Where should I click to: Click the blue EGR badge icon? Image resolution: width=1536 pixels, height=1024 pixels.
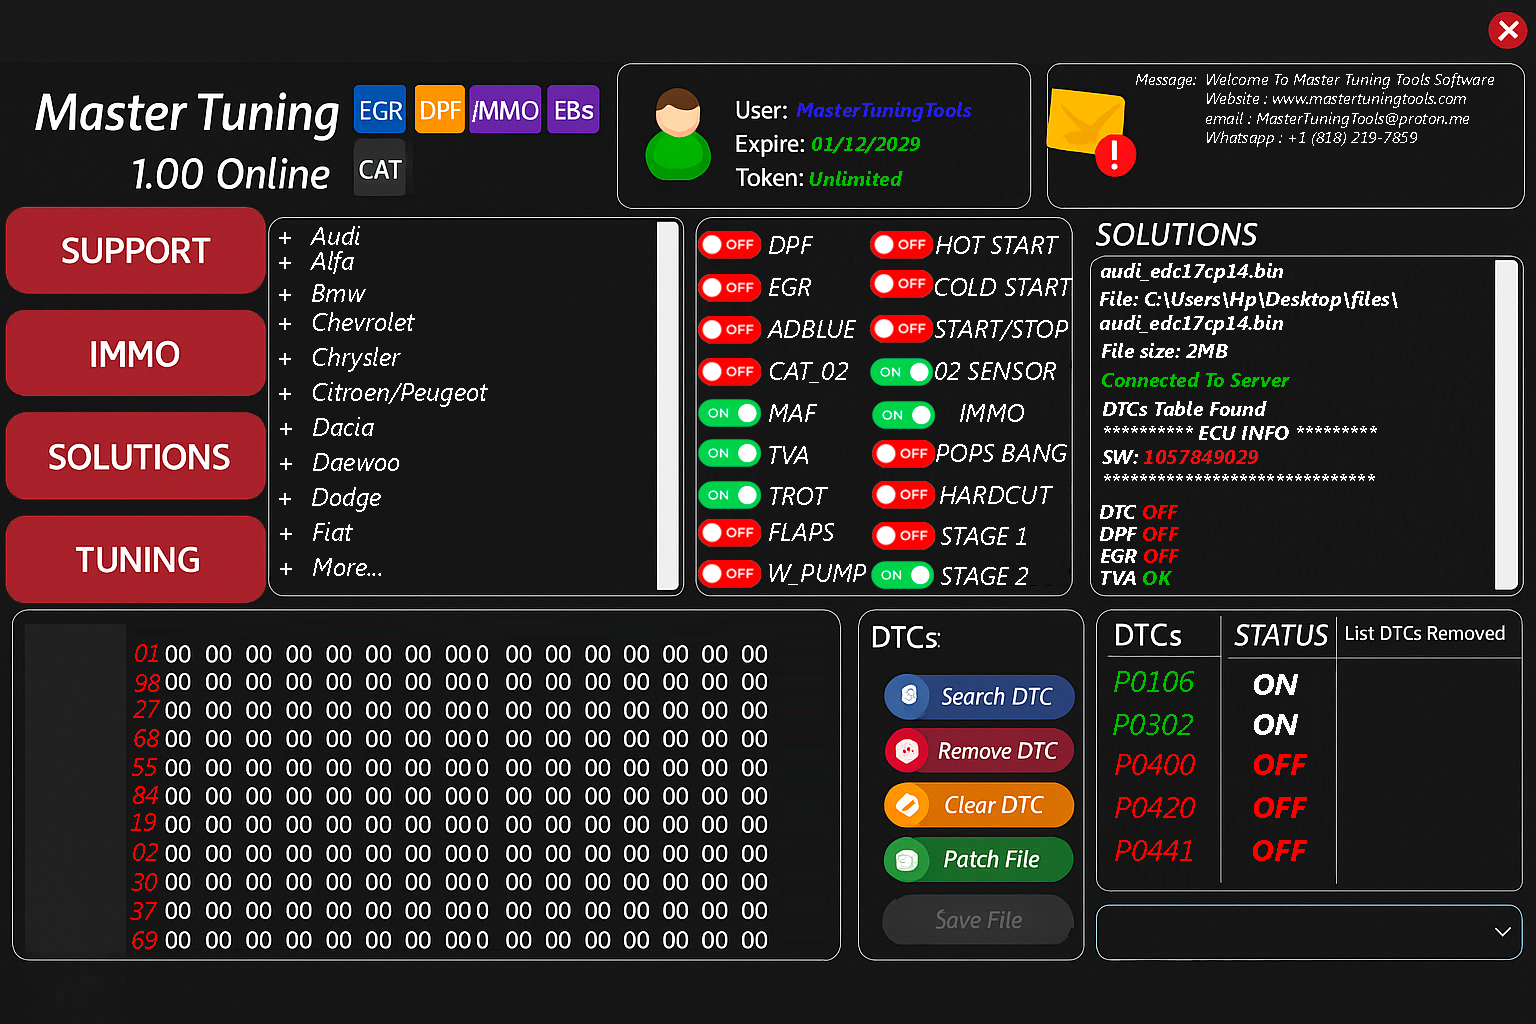[x=380, y=110]
